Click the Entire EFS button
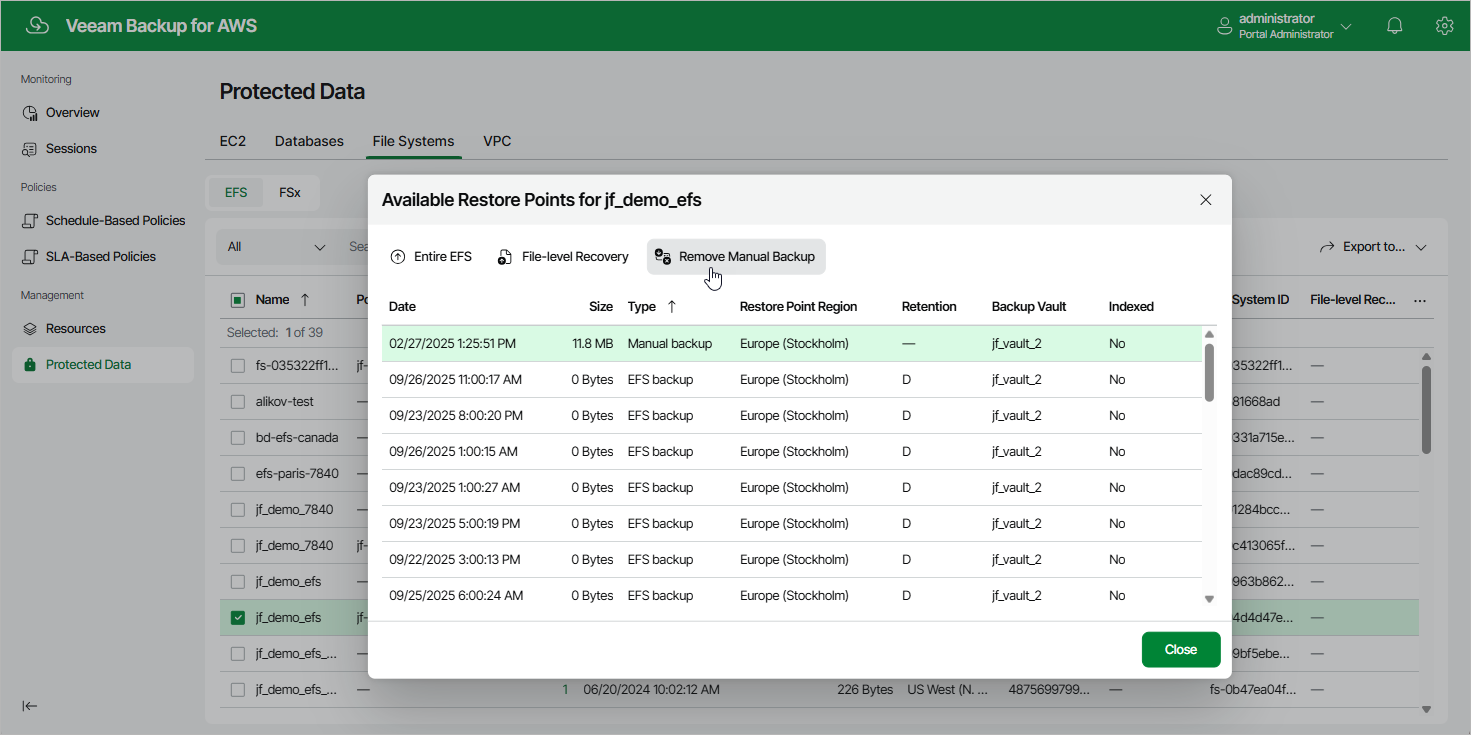This screenshot has height=735, width=1471. tap(431, 257)
